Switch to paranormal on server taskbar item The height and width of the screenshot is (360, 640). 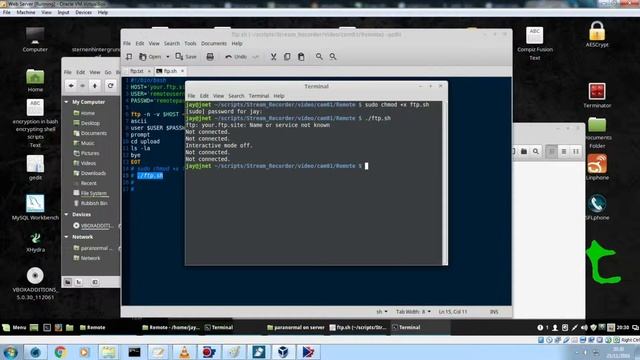click(x=296, y=327)
